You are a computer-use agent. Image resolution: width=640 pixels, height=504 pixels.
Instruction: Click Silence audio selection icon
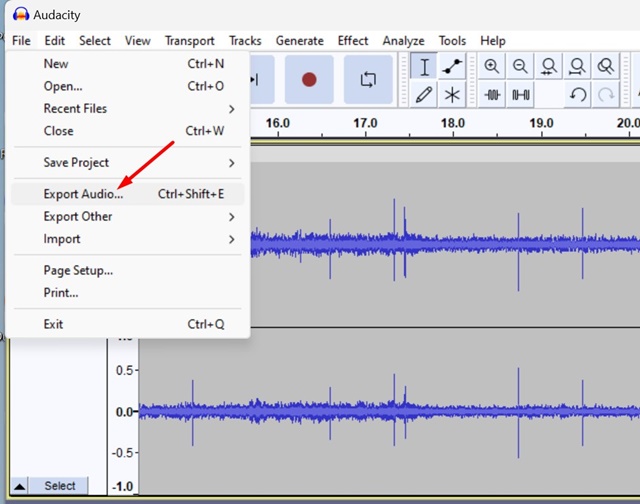[x=520, y=95]
